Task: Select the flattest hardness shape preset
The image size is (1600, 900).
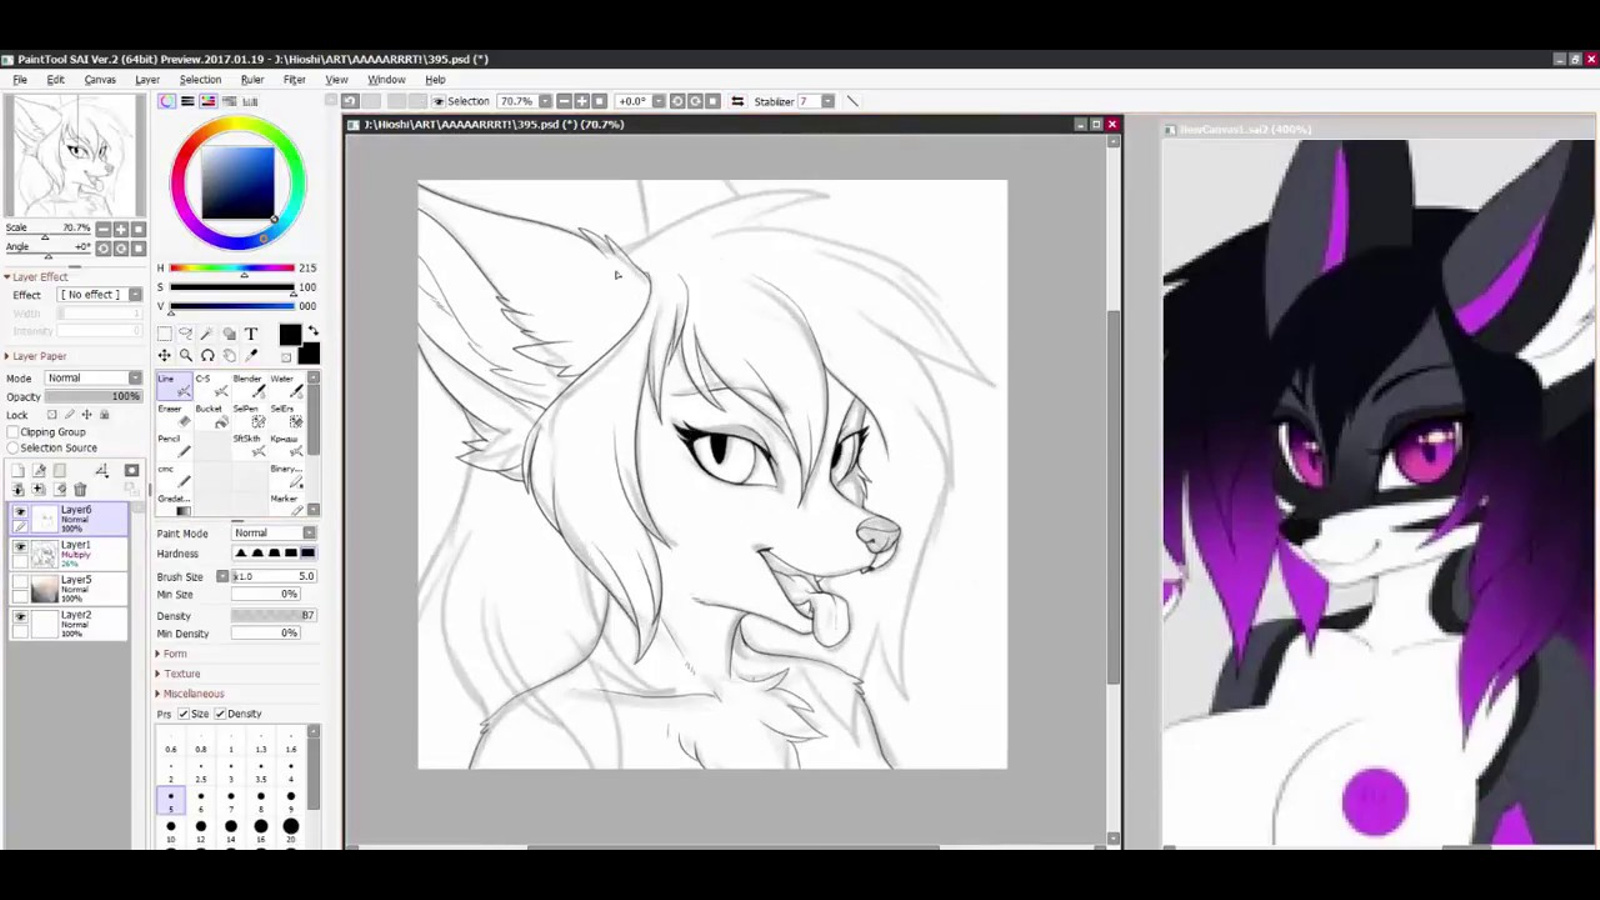Action: 308,553
